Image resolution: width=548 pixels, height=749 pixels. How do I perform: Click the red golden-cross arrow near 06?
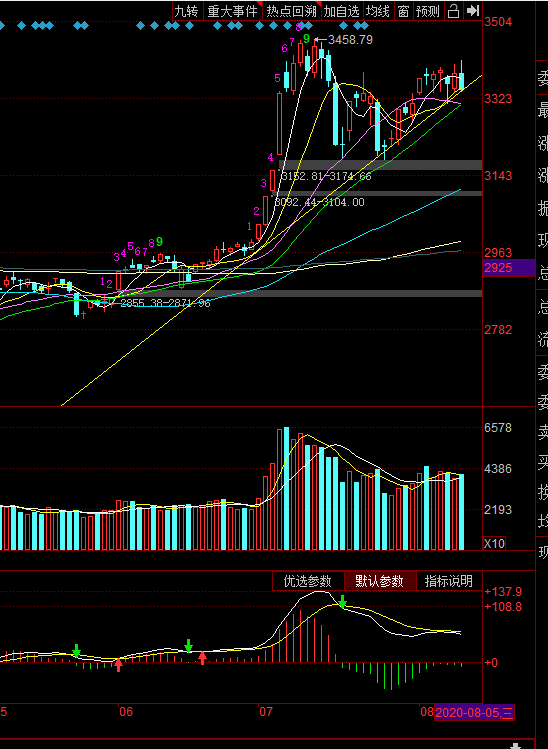tap(118, 664)
